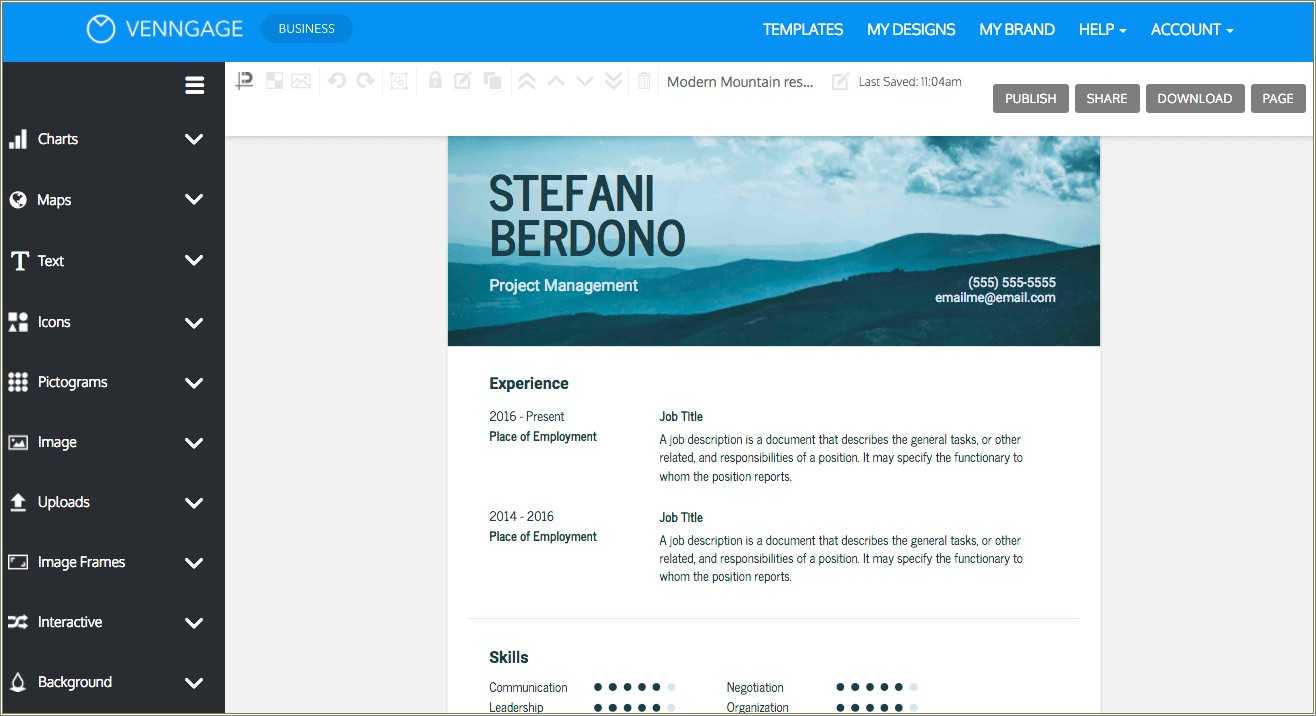1316x716 pixels.
Task: Expand the Icons panel
Action: tap(193, 322)
